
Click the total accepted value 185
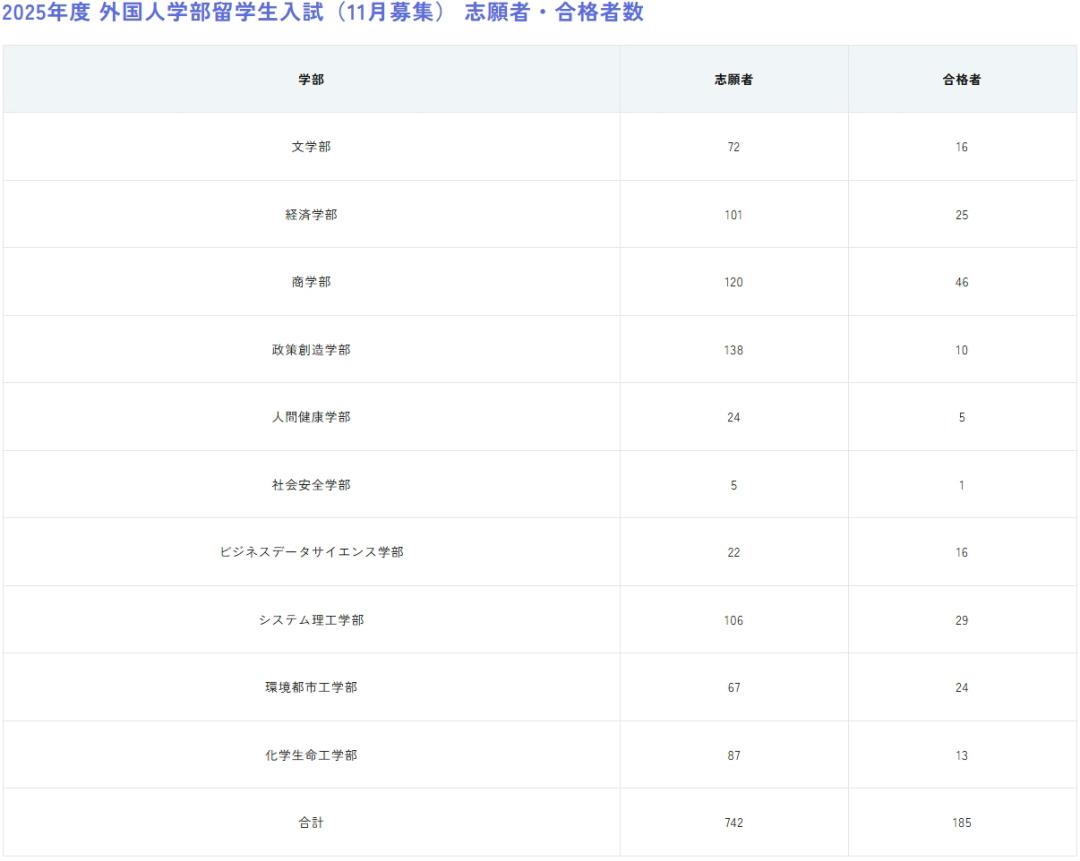tap(961, 823)
